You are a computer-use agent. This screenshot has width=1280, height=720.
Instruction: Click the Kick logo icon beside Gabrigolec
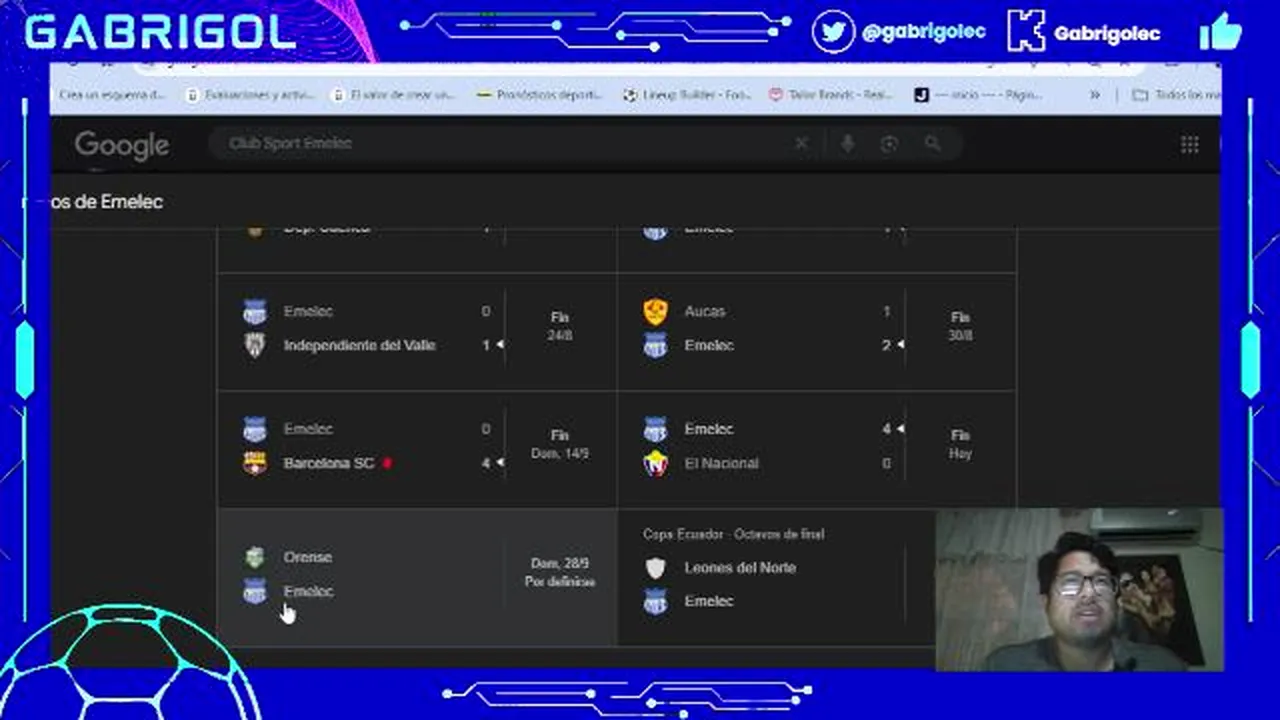pos(1025,31)
